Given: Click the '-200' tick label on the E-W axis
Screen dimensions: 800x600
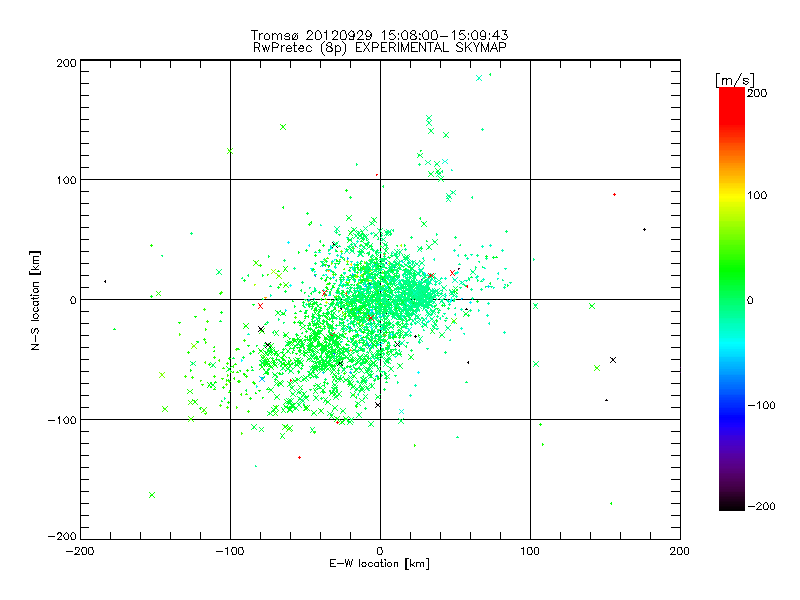Looking at the screenshot, I should (80, 551).
